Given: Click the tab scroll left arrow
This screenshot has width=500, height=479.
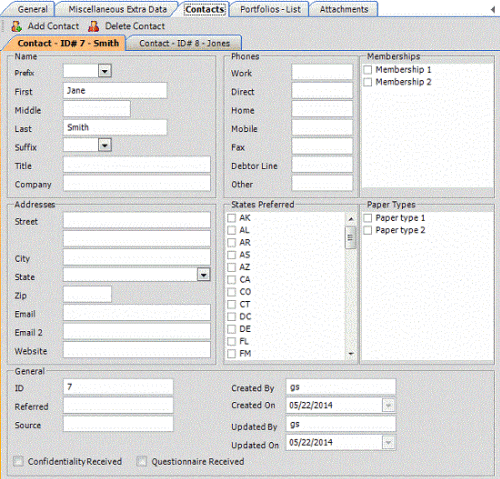Looking at the screenshot, I should (493, 10).
